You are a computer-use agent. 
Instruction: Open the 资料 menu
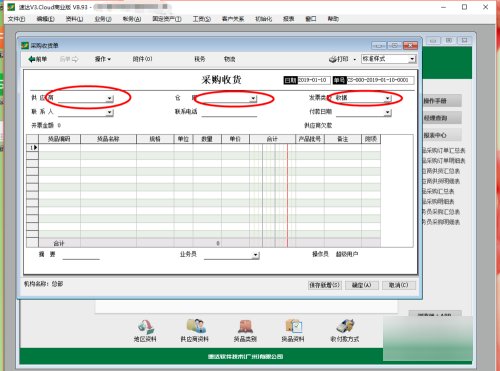coord(74,19)
